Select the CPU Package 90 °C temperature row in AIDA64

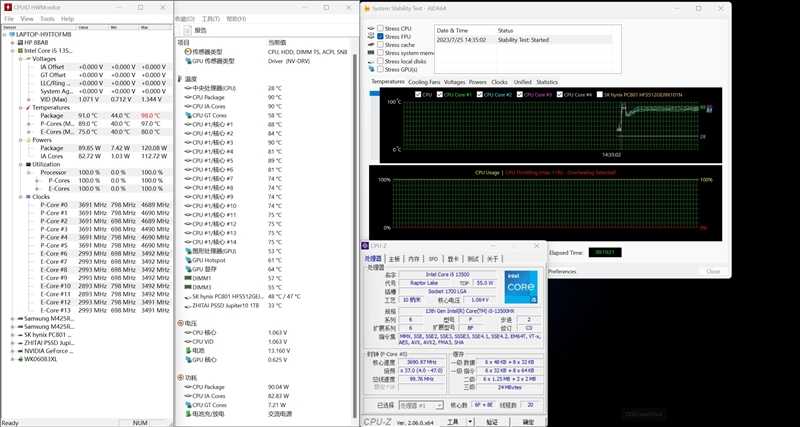point(264,97)
